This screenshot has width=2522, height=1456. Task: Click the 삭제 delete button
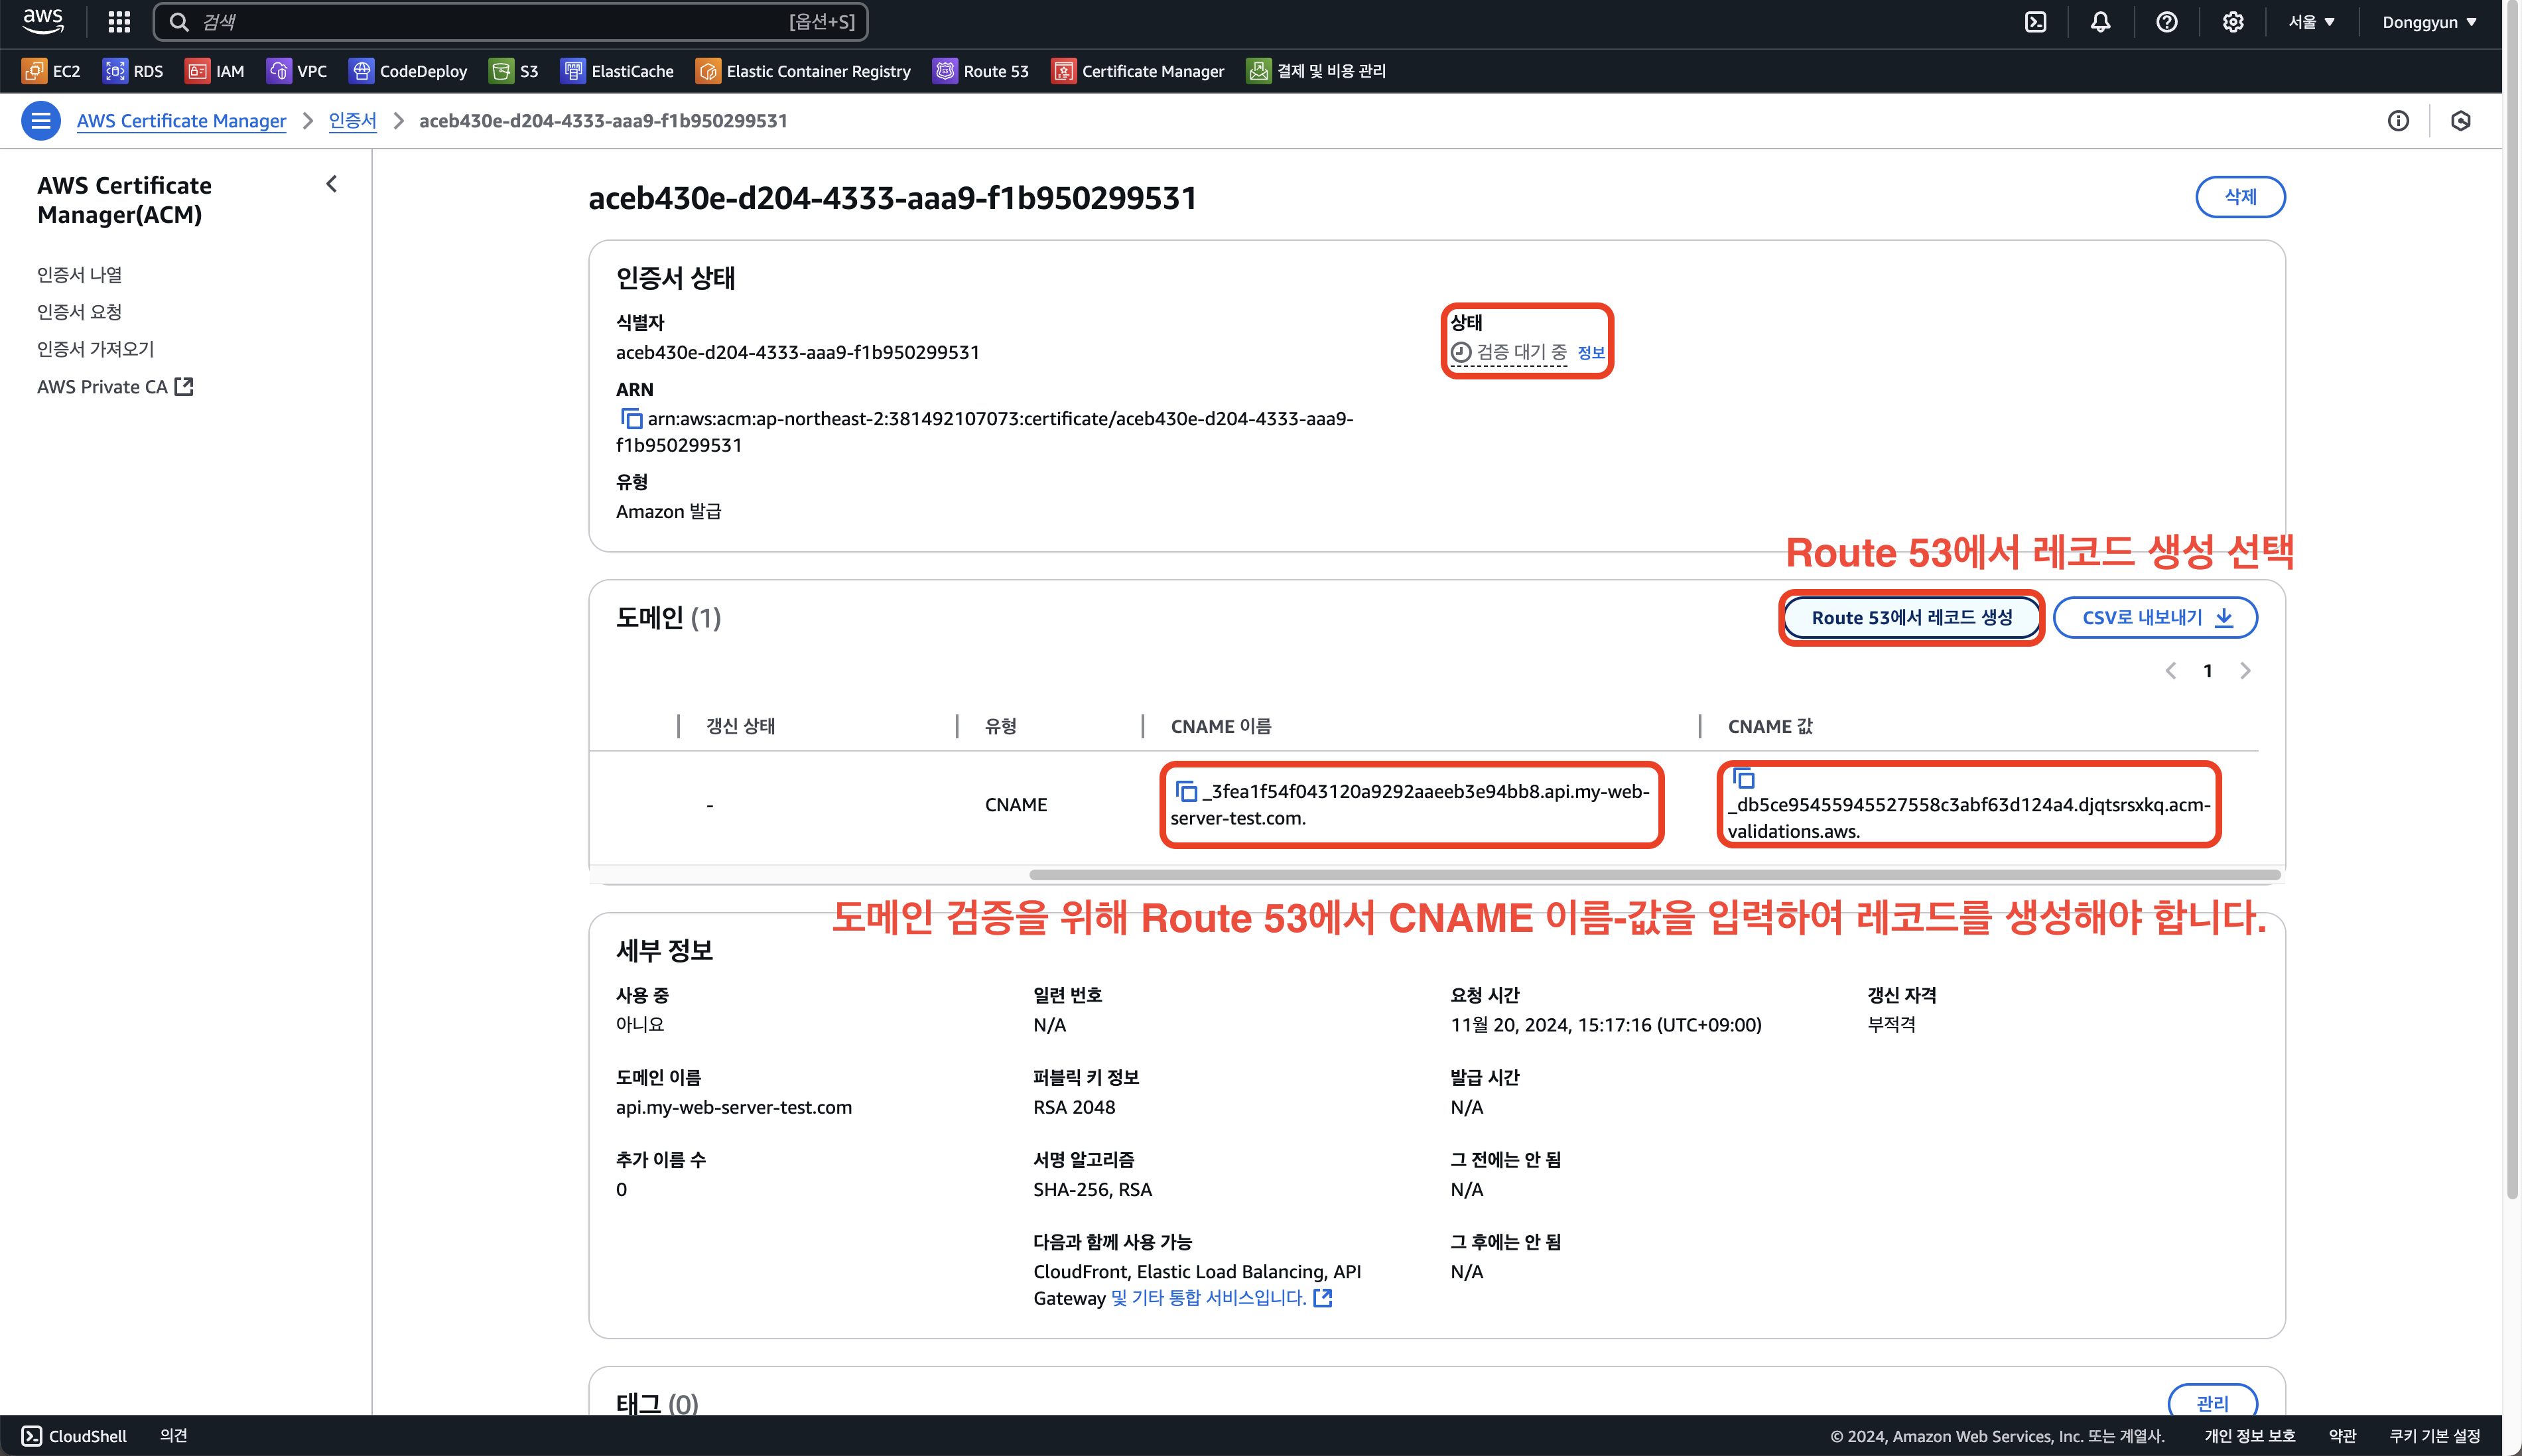tap(2239, 197)
